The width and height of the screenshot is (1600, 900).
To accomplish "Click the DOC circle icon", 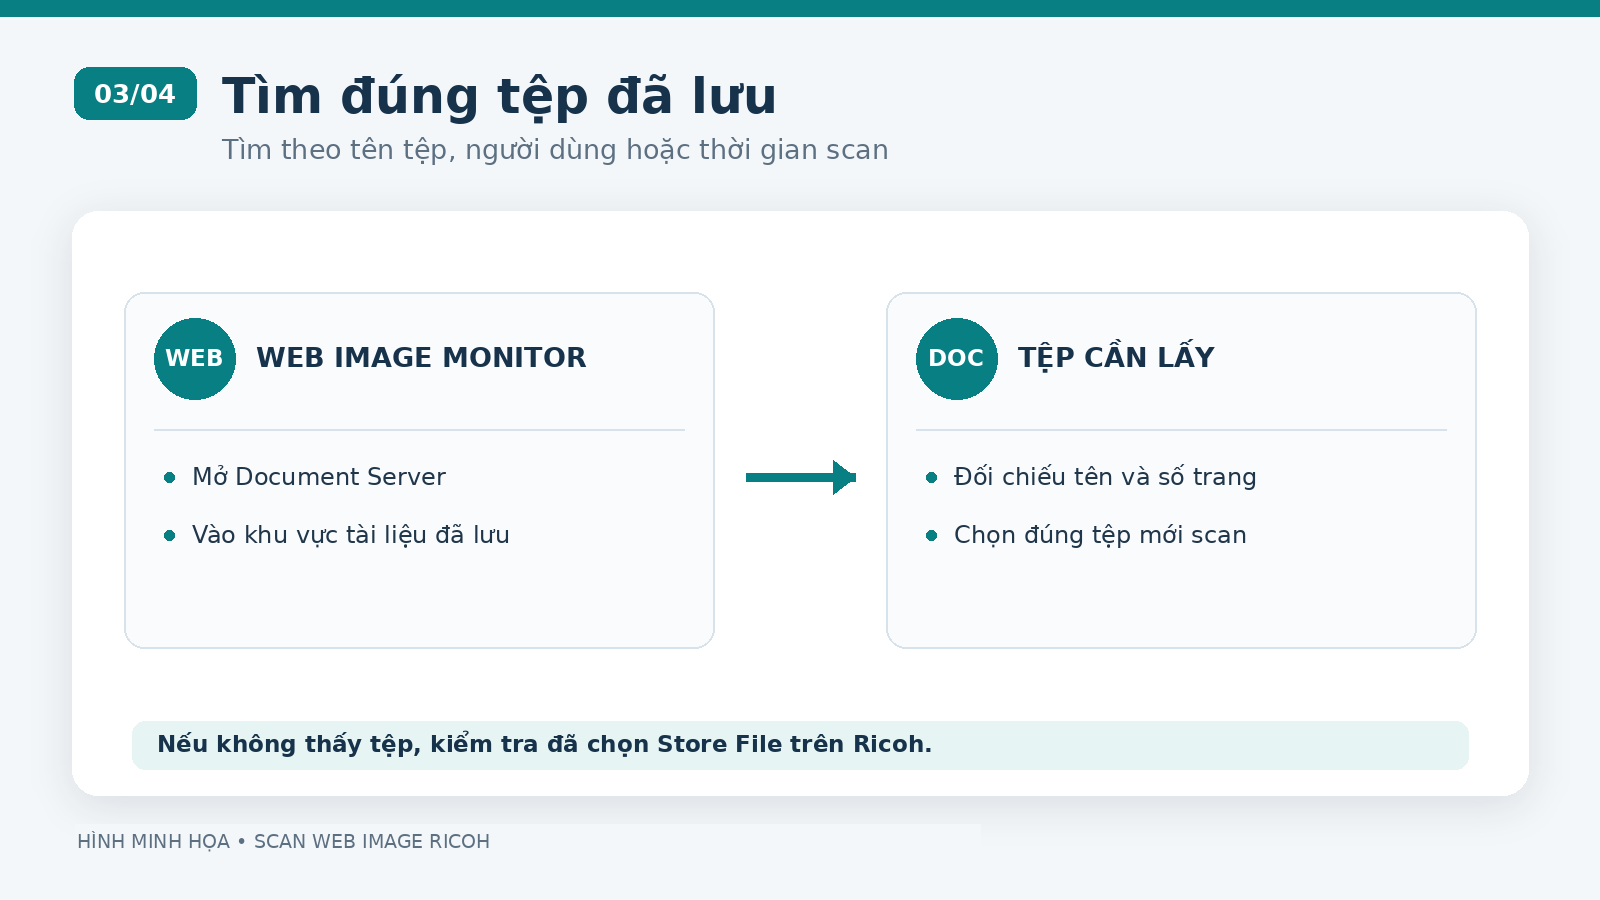I will click(957, 359).
